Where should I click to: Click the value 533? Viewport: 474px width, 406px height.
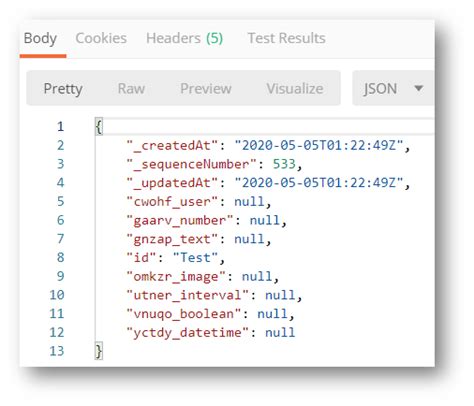[284, 164]
